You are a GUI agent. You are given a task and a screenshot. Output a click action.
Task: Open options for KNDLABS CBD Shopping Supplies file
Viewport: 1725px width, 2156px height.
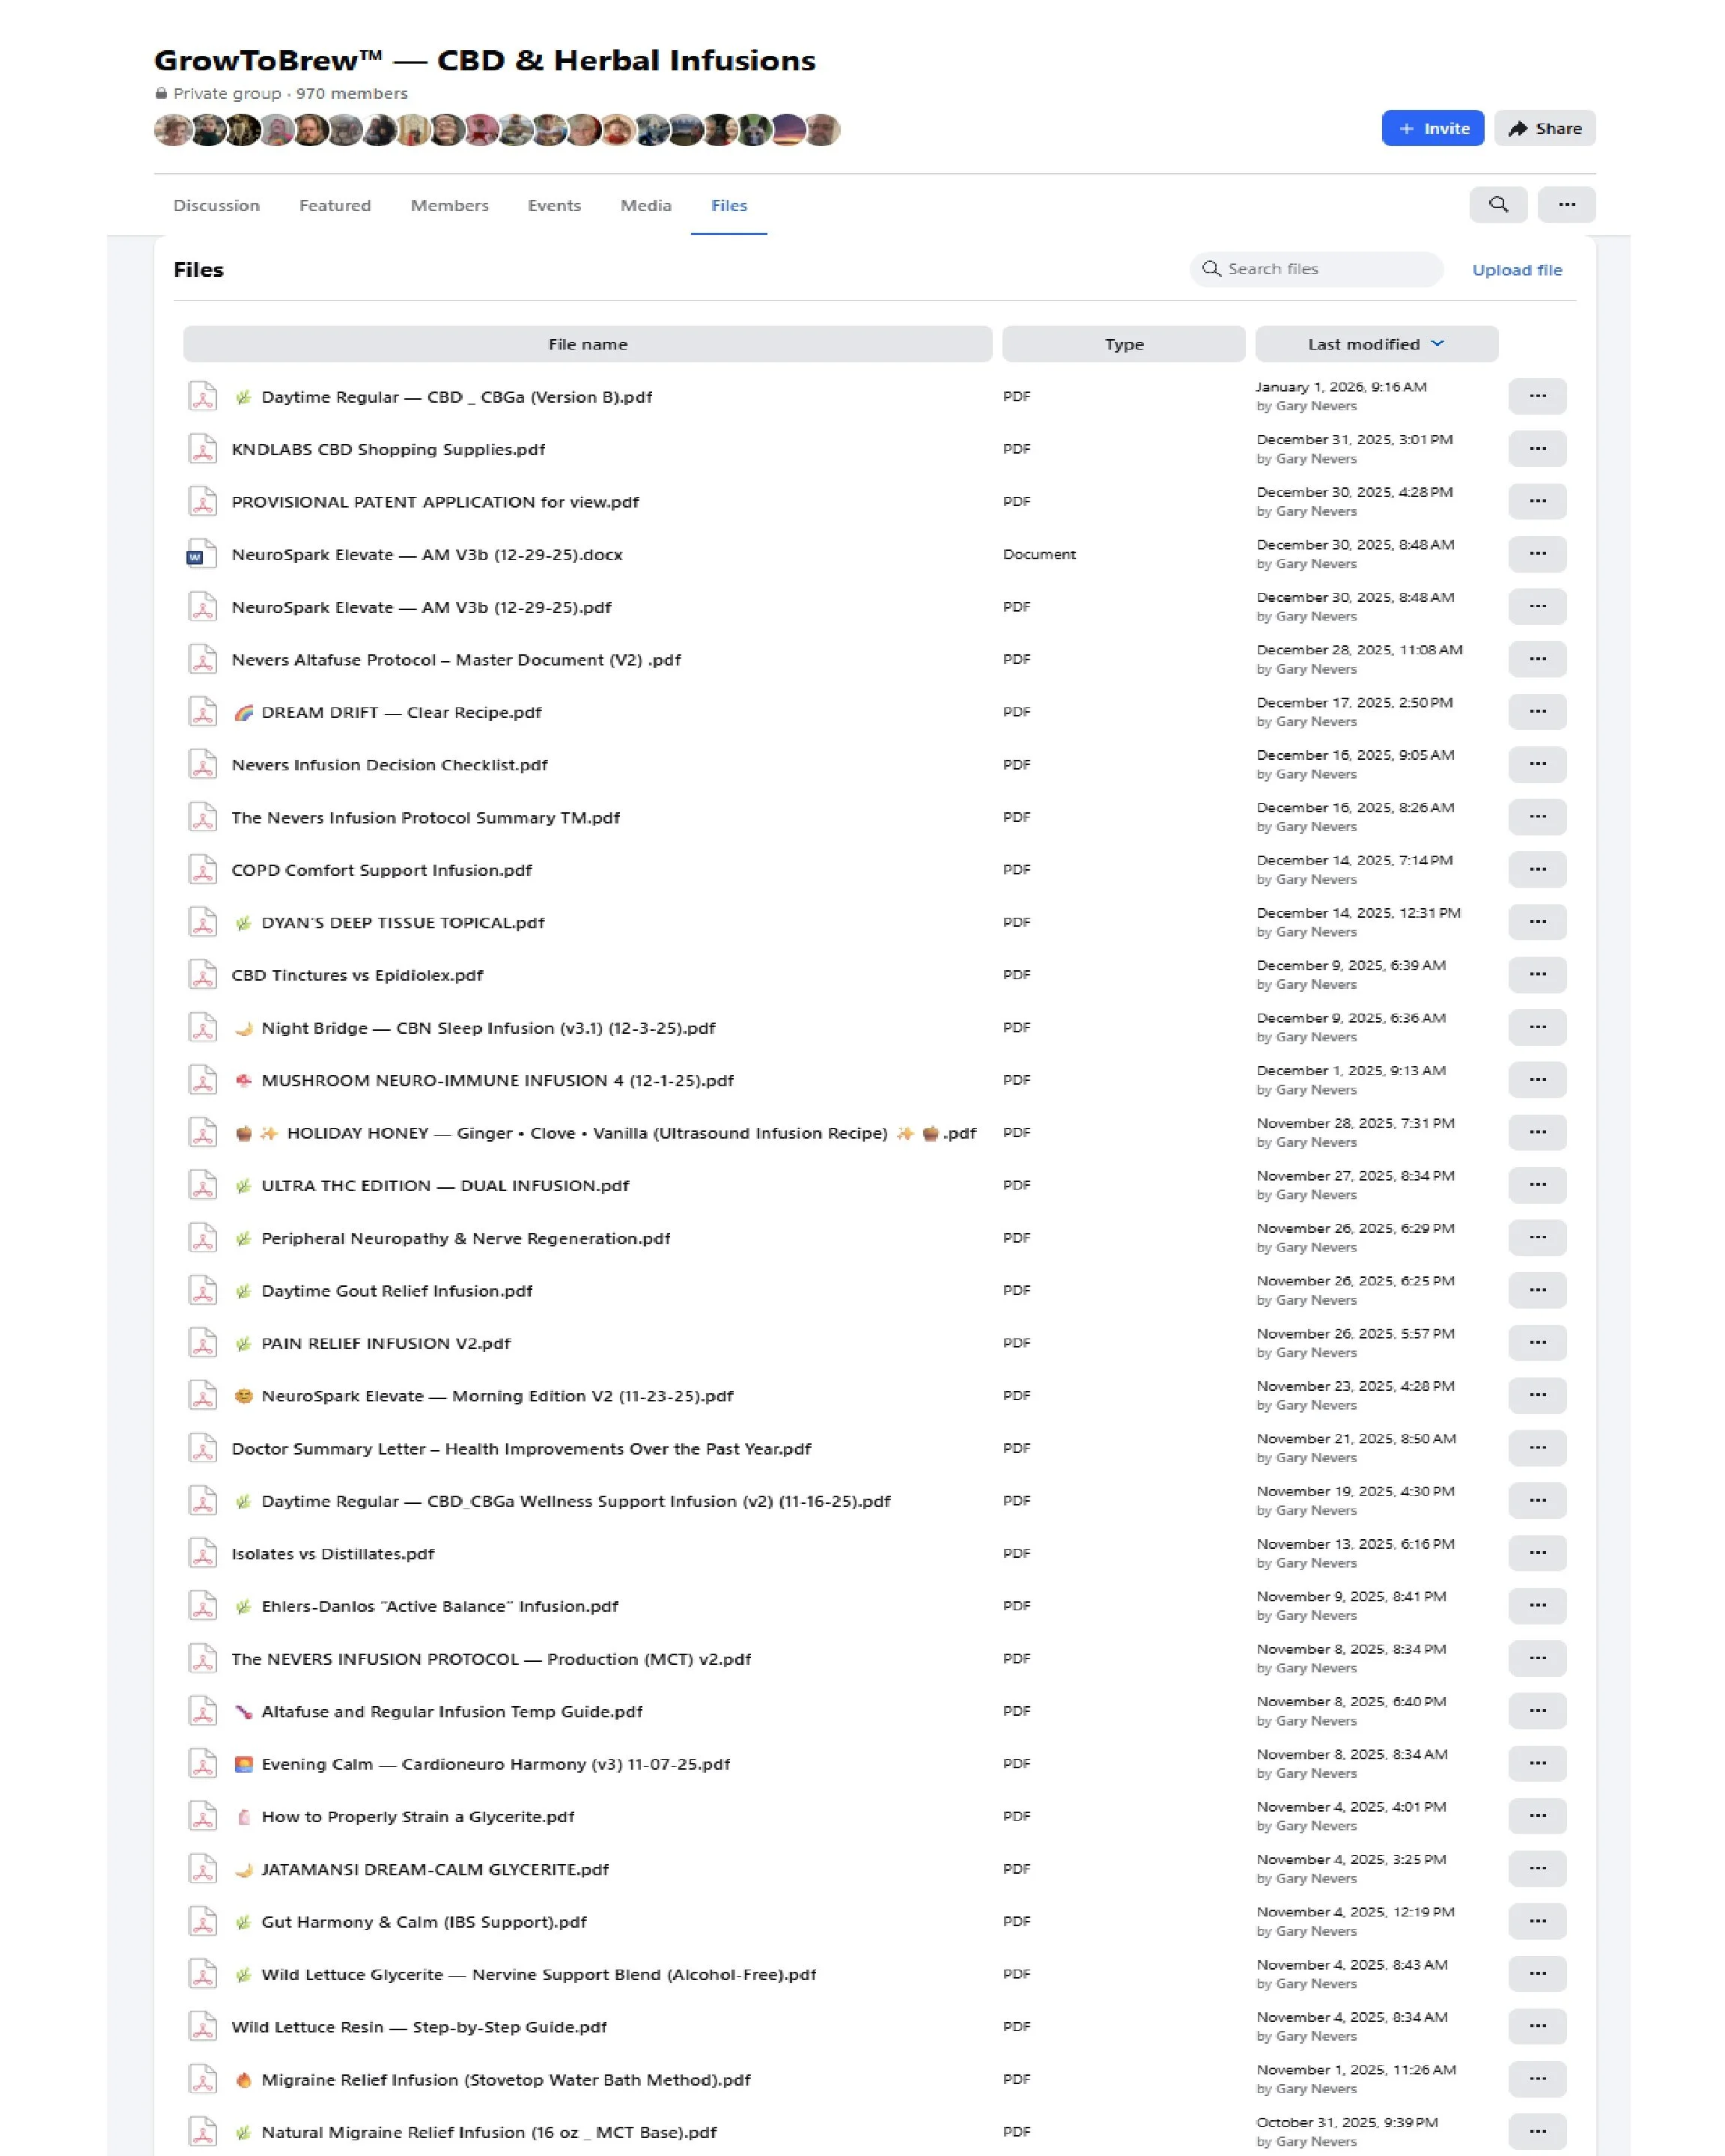(1536, 449)
